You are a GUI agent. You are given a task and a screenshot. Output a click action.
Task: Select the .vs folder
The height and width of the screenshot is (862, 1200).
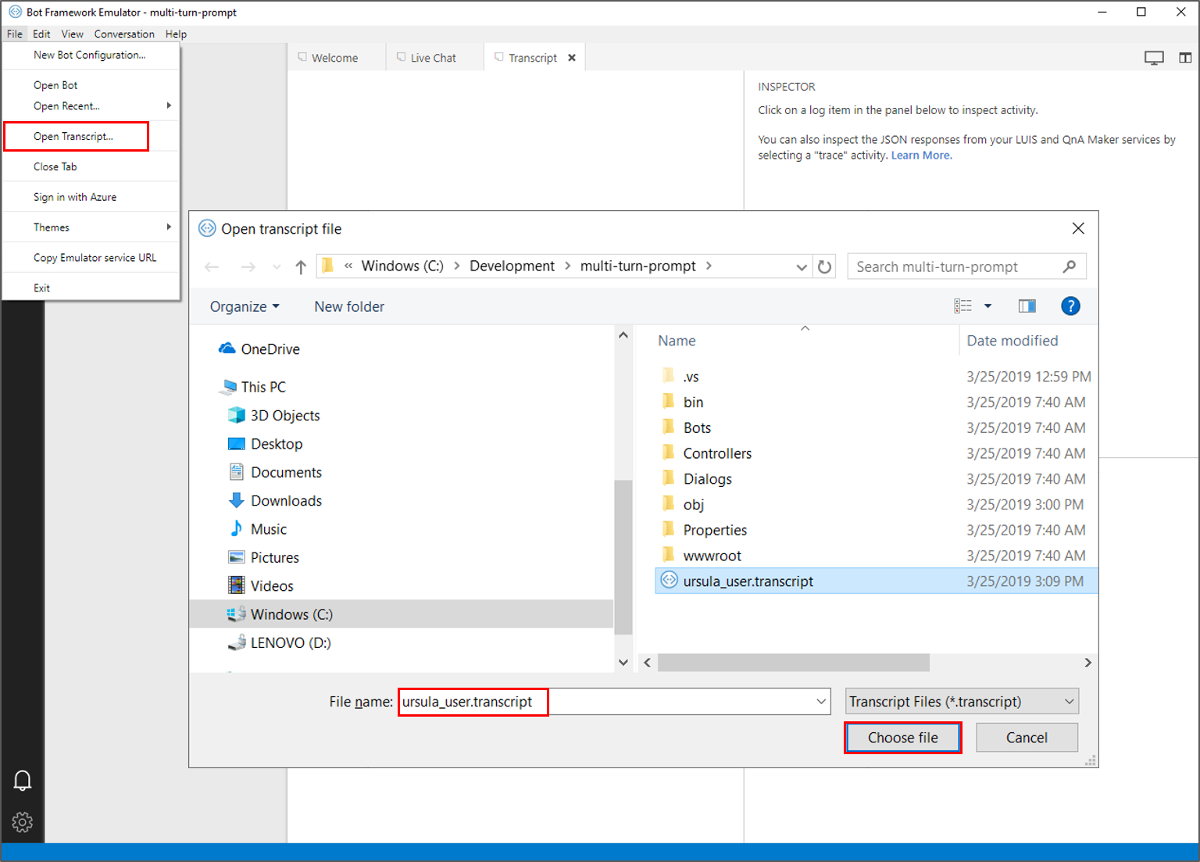pyautogui.click(x=680, y=377)
